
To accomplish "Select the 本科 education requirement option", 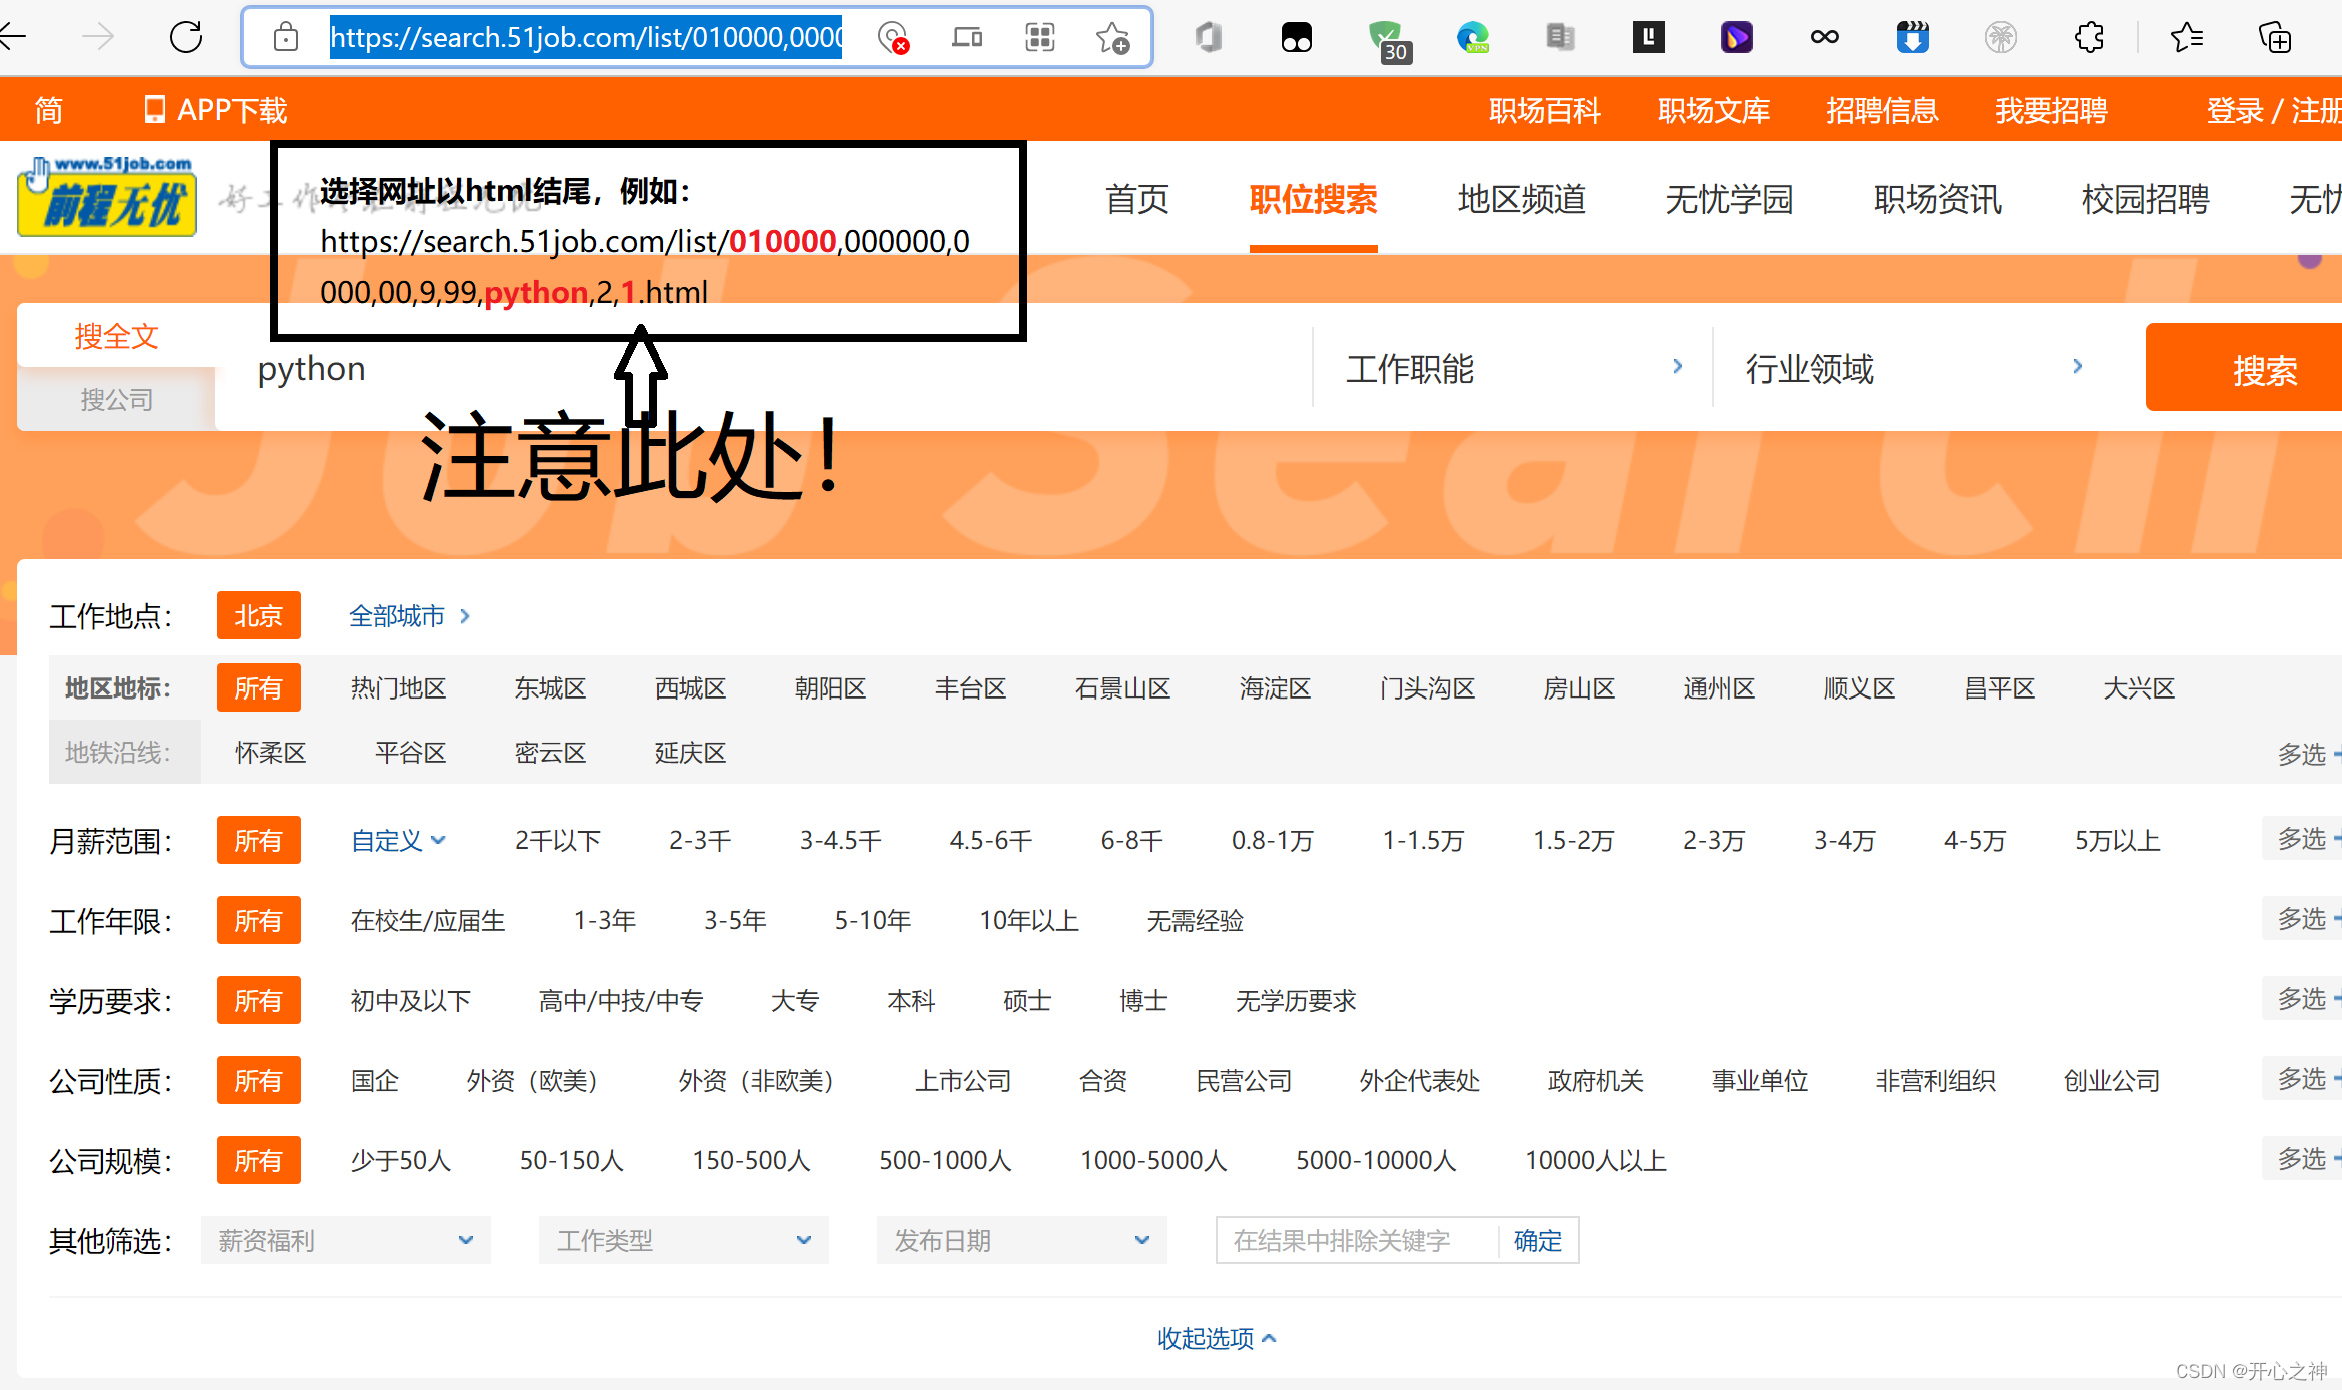I will click(911, 1000).
